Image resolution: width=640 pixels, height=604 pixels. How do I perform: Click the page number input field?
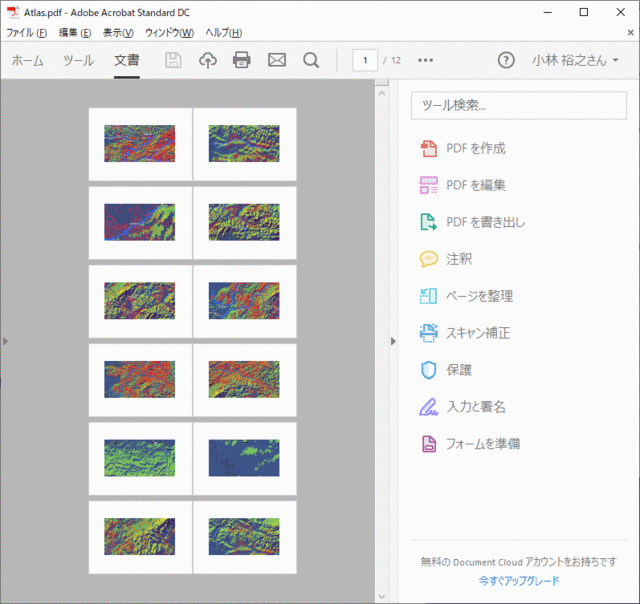click(x=365, y=60)
